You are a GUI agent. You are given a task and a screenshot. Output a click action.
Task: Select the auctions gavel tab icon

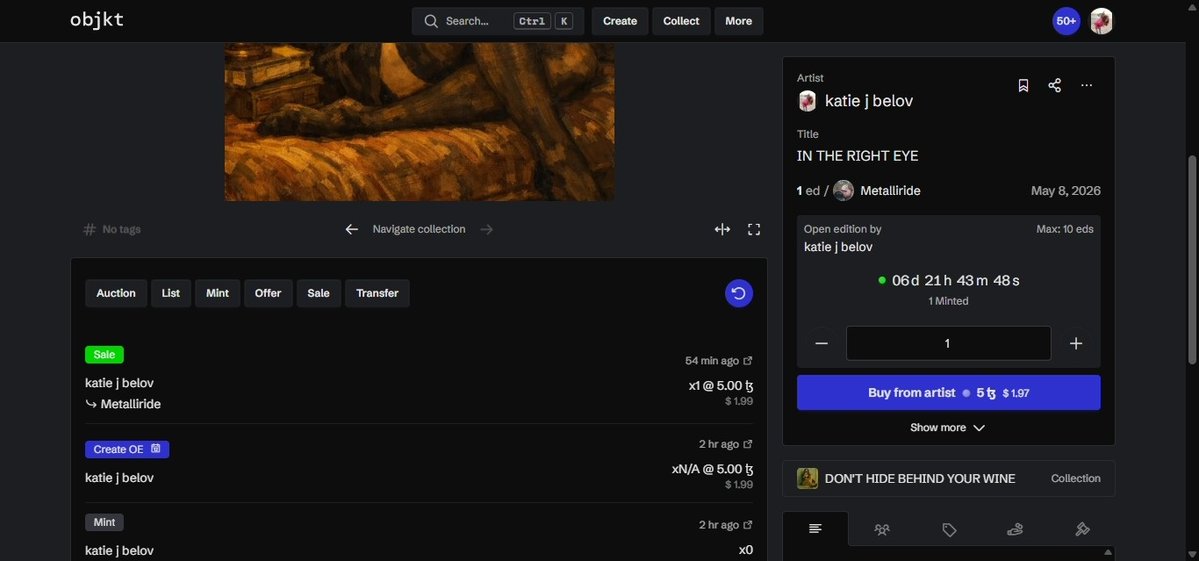1082,529
